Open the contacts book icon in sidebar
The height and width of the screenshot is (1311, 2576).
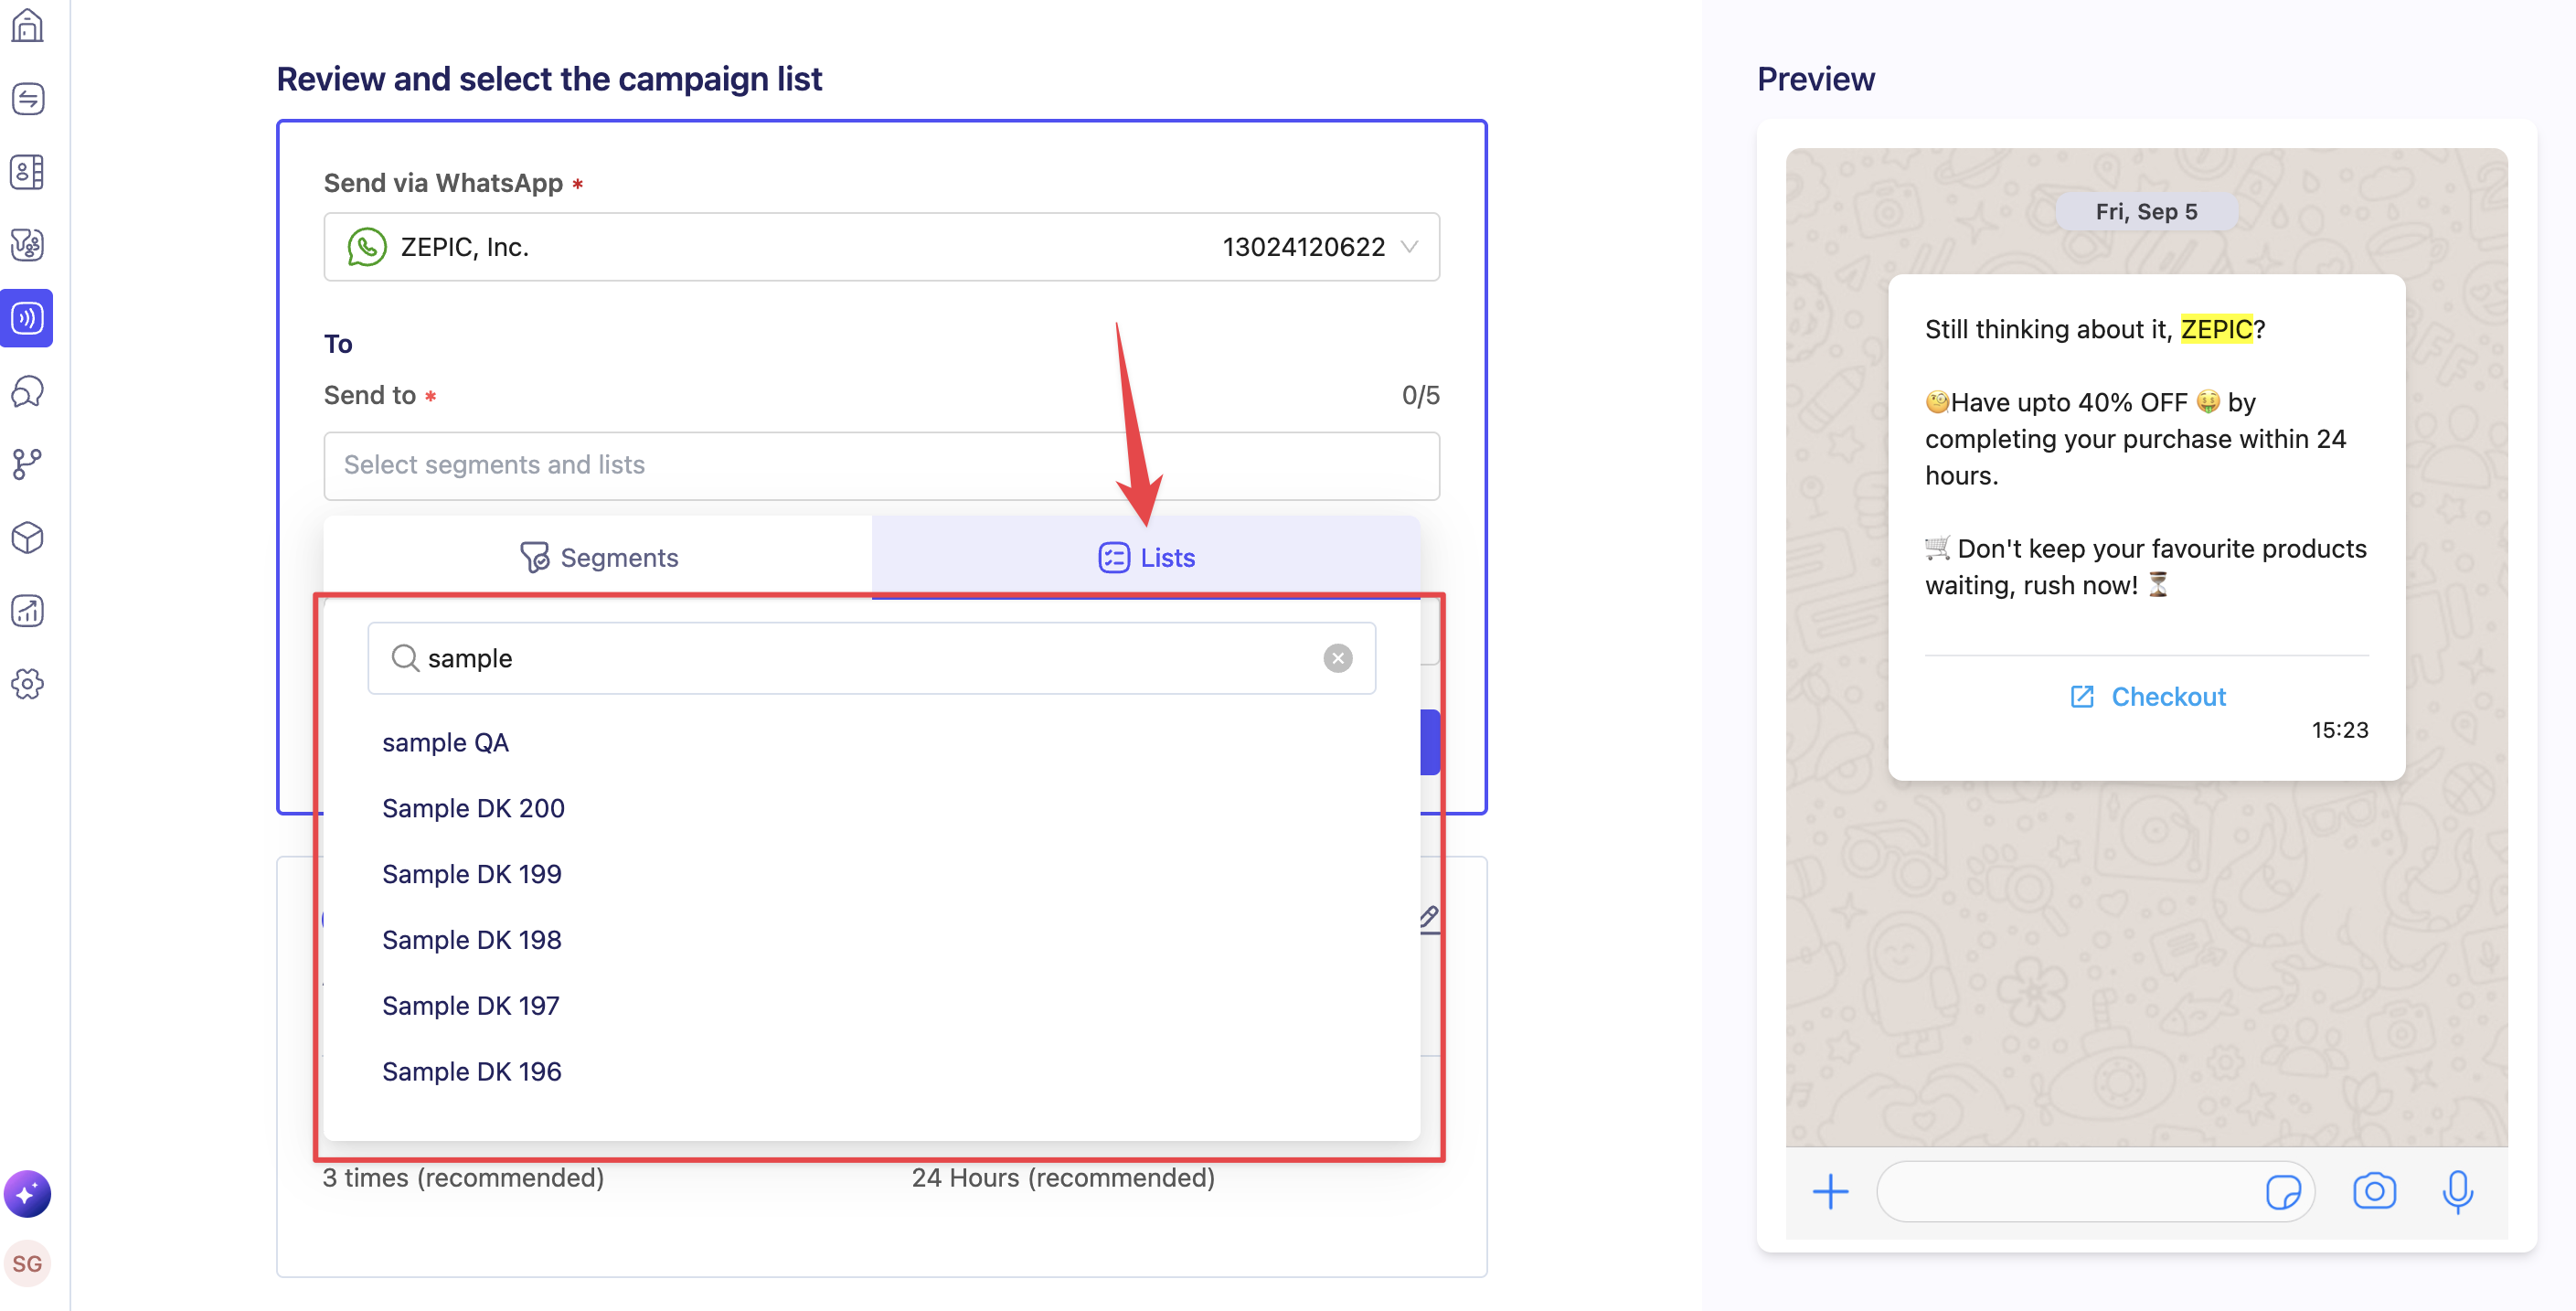(27, 172)
